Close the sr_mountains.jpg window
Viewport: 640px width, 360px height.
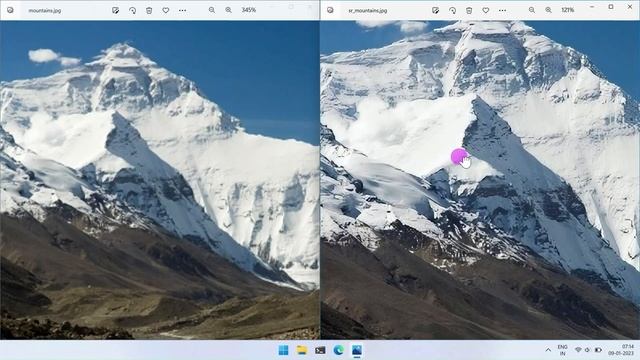(x=630, y=7)
